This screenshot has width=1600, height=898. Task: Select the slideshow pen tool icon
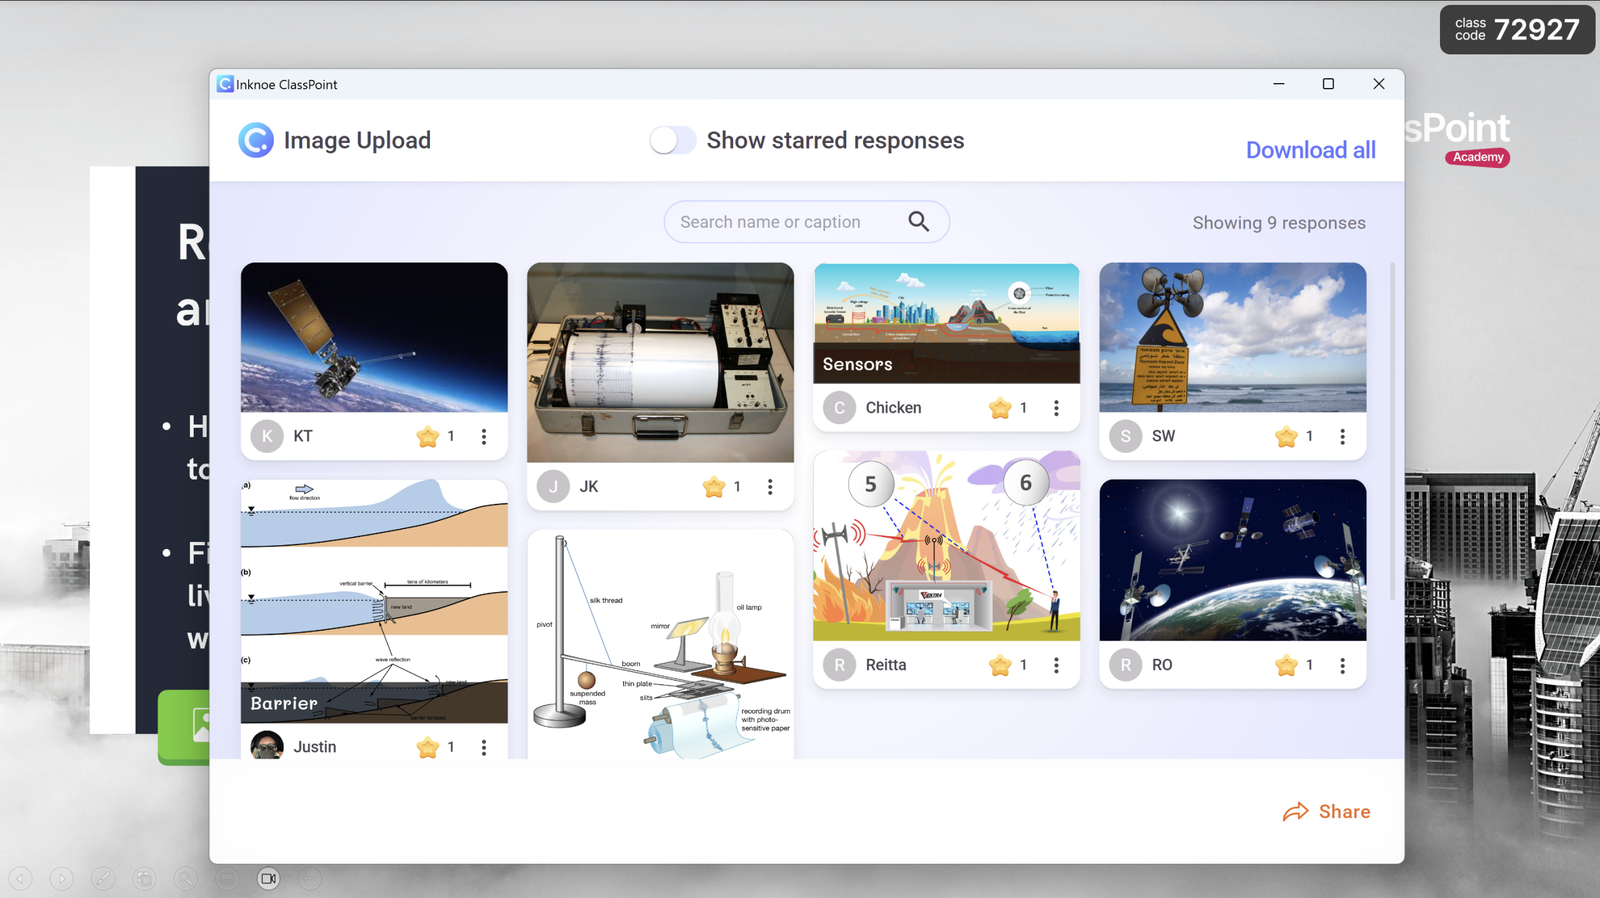103,879
